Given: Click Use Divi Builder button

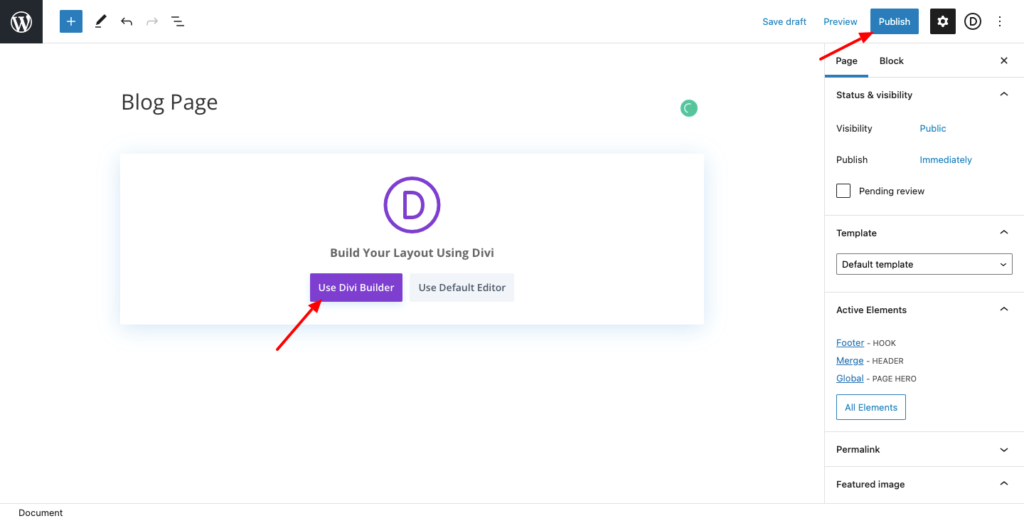Looking at the screenshot, I should [x=356, y=287].
